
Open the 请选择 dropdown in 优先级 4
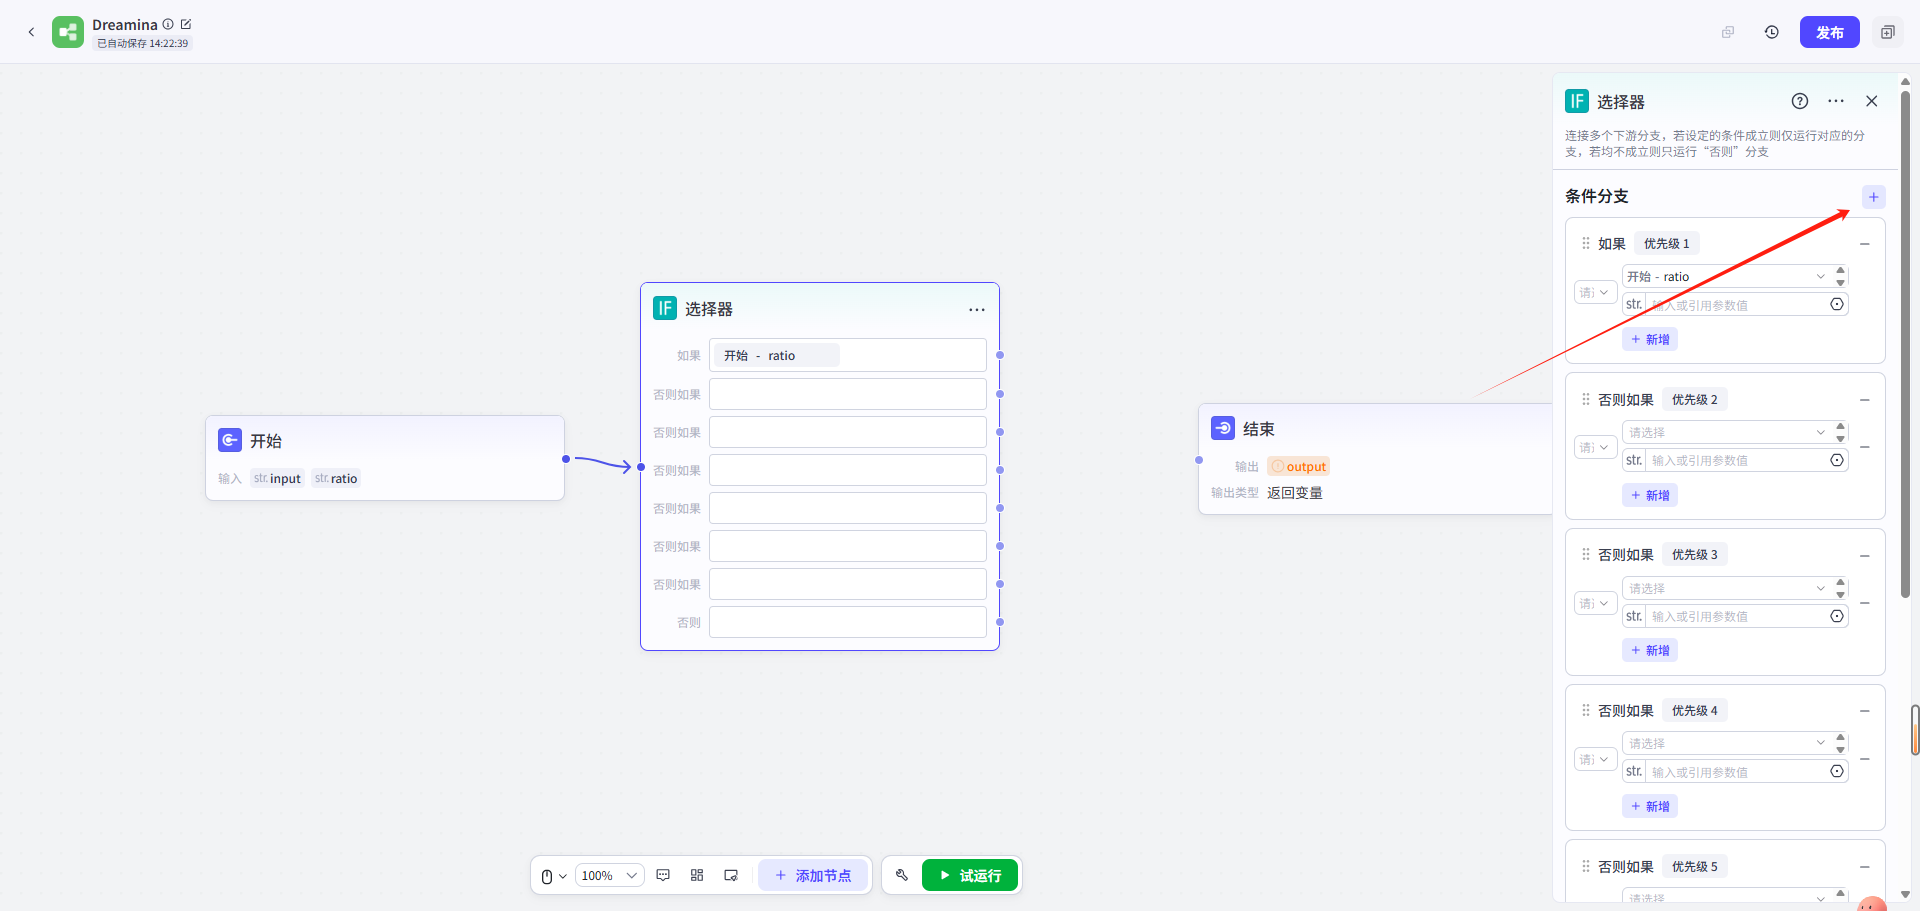(1726, 743)
